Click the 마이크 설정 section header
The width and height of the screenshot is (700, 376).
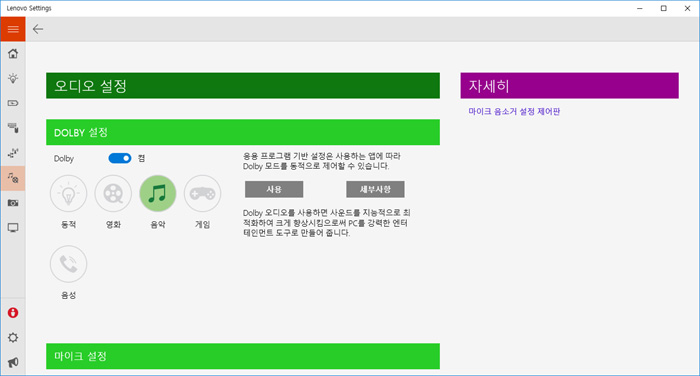pyautogui.click(x=243, y=356)
